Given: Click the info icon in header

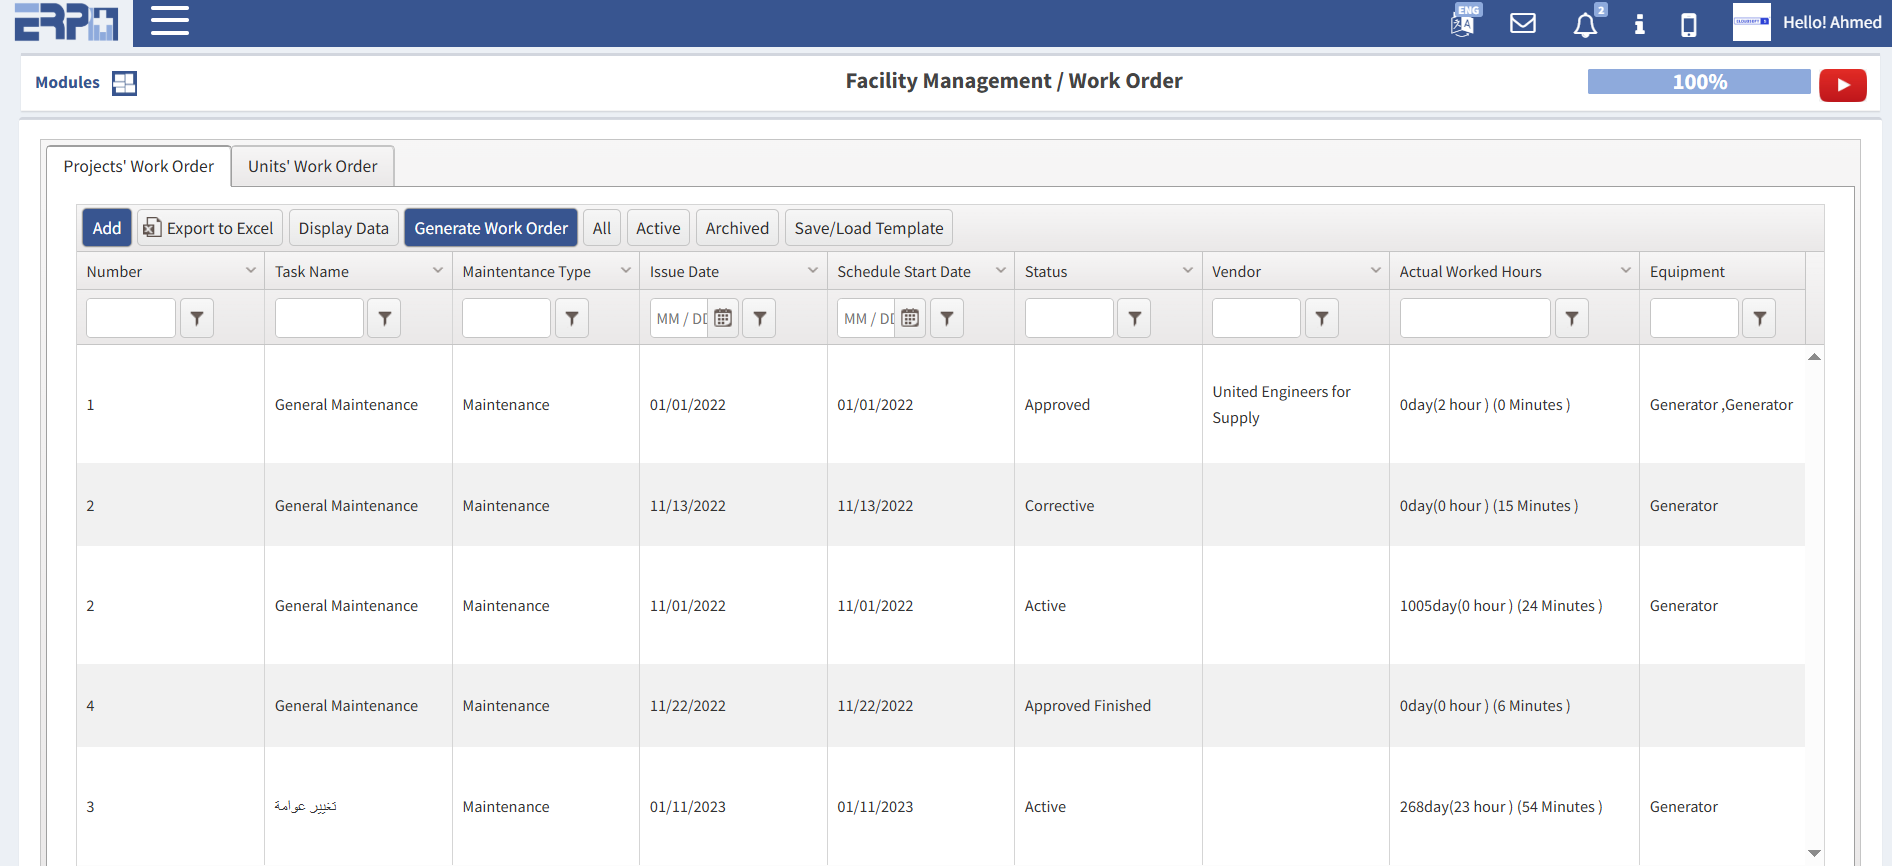Looking at the screenshot, I should pyautogui.click(x=1639, y=24).
